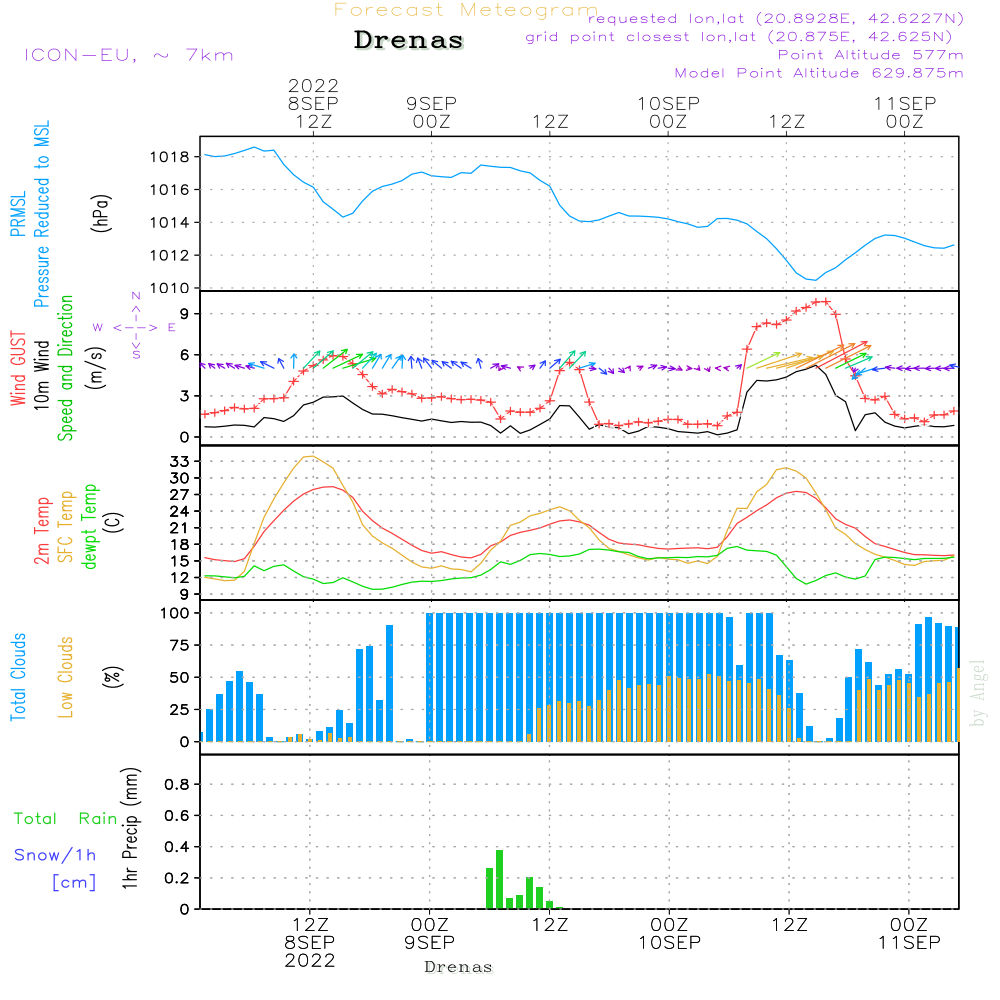Click the 100 cloud percentage axis value
The image size is (1000, 1000).
pos(175,613)
